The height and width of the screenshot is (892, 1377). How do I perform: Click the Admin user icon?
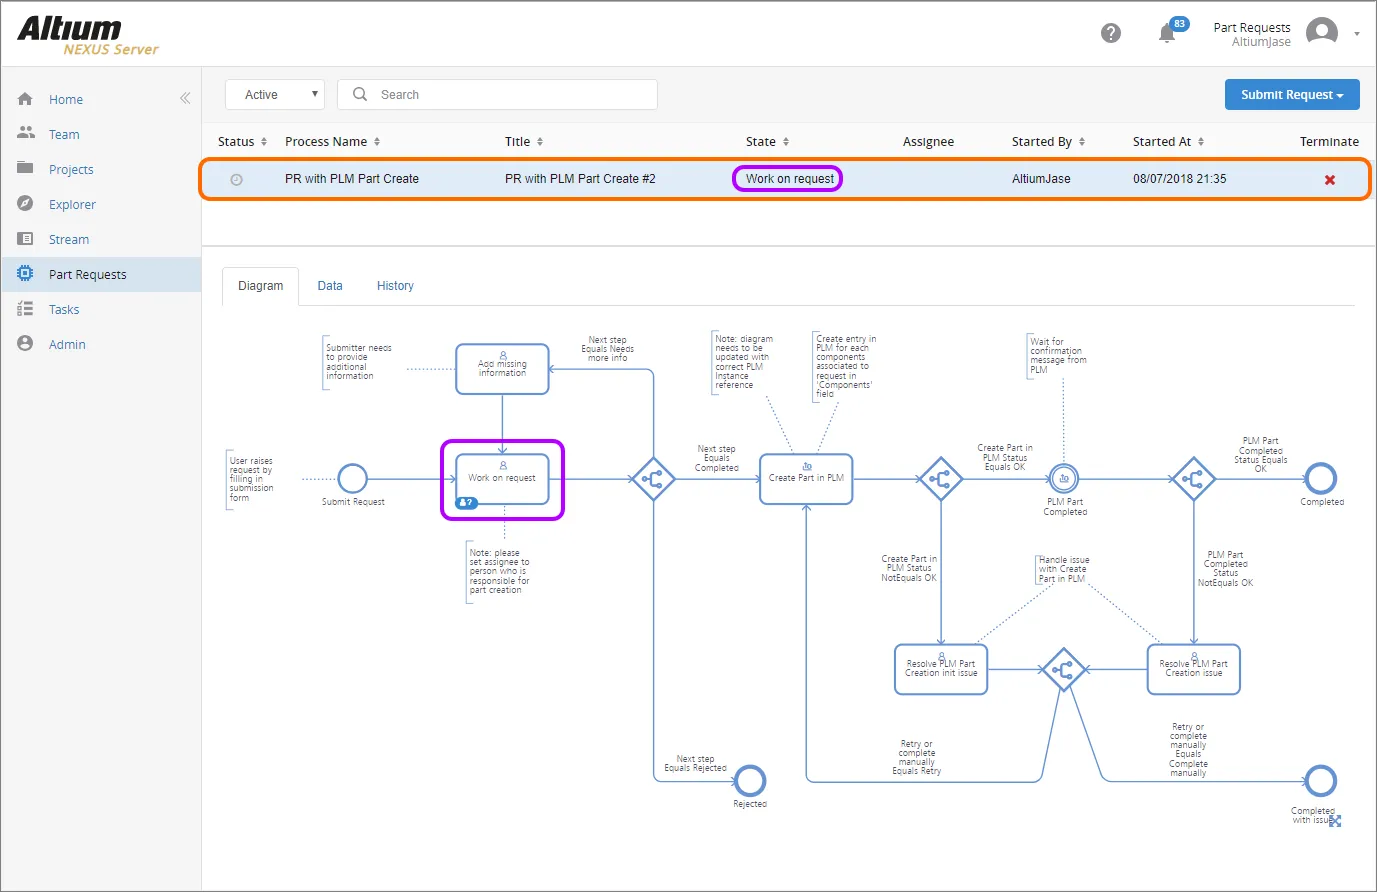[x=26, y=344]
